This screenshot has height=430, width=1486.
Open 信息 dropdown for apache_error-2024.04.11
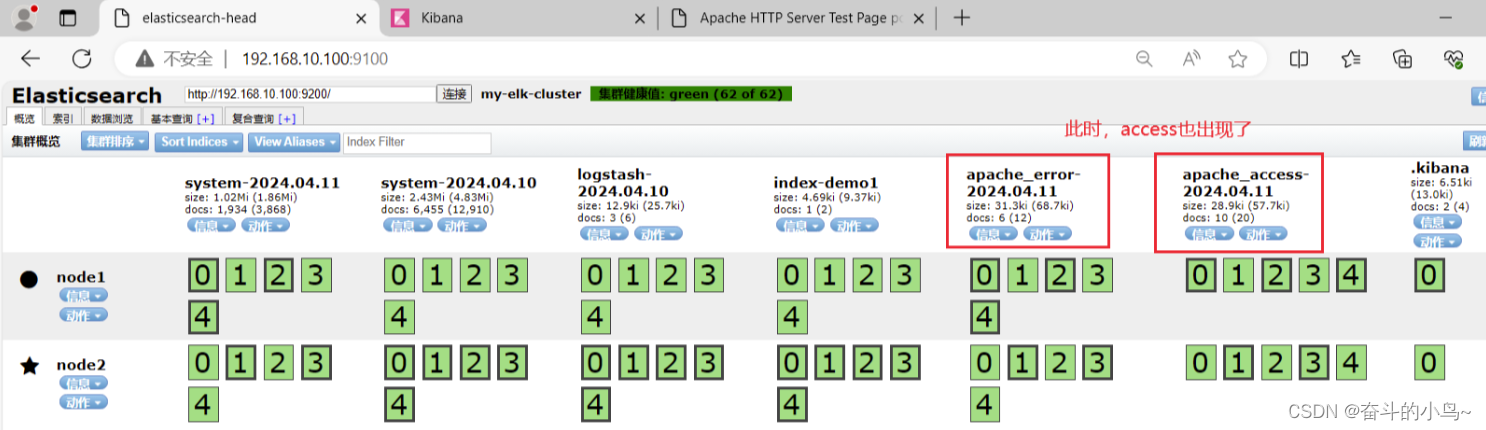point(993,234)
